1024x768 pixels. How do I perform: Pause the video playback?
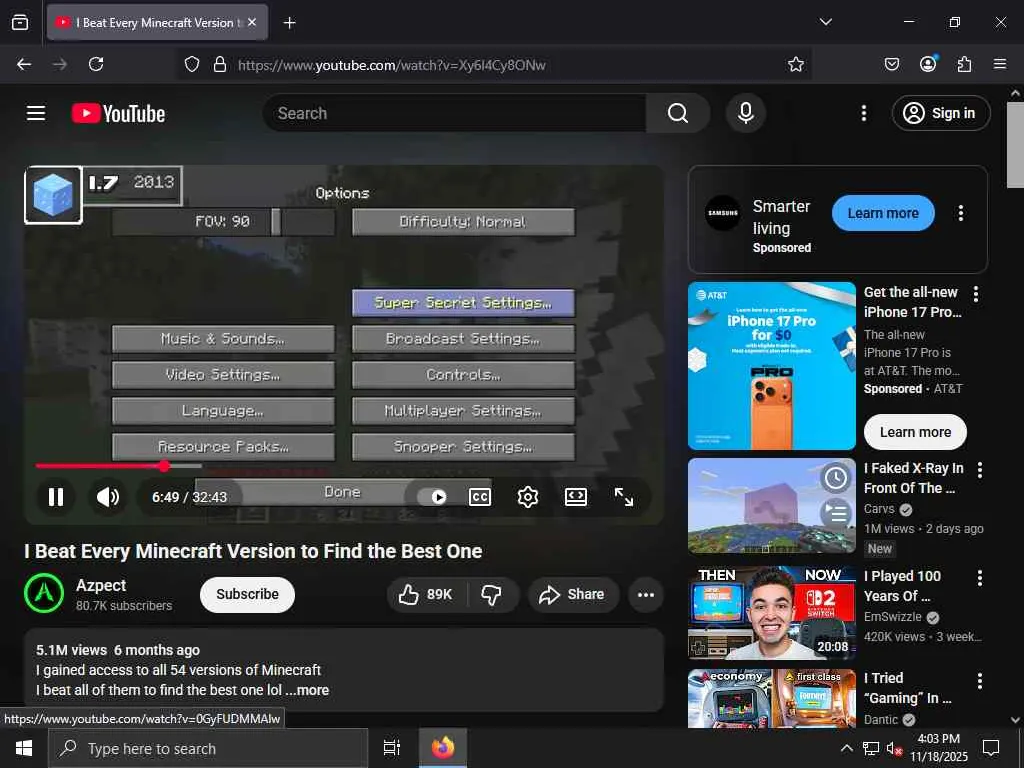tap(56, 498)
